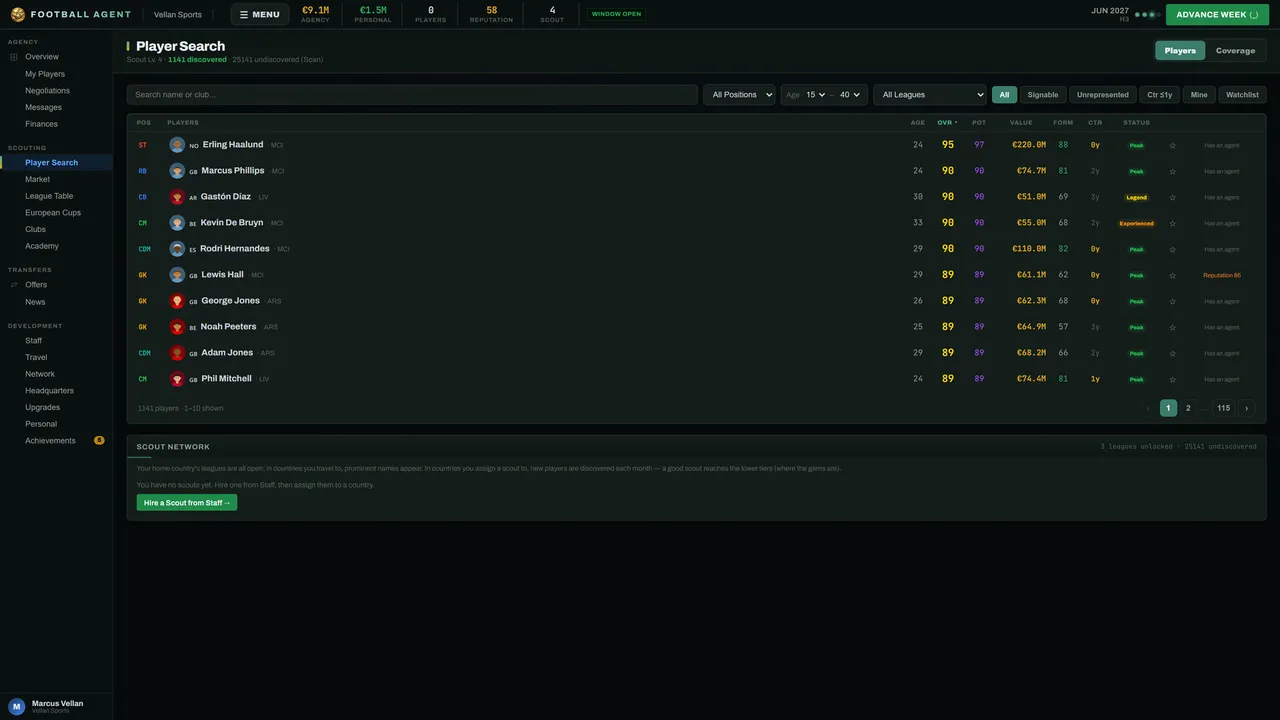
Task: Click the Football Agent logo icon
Action: pyautogui.click(x=18, y=15)
